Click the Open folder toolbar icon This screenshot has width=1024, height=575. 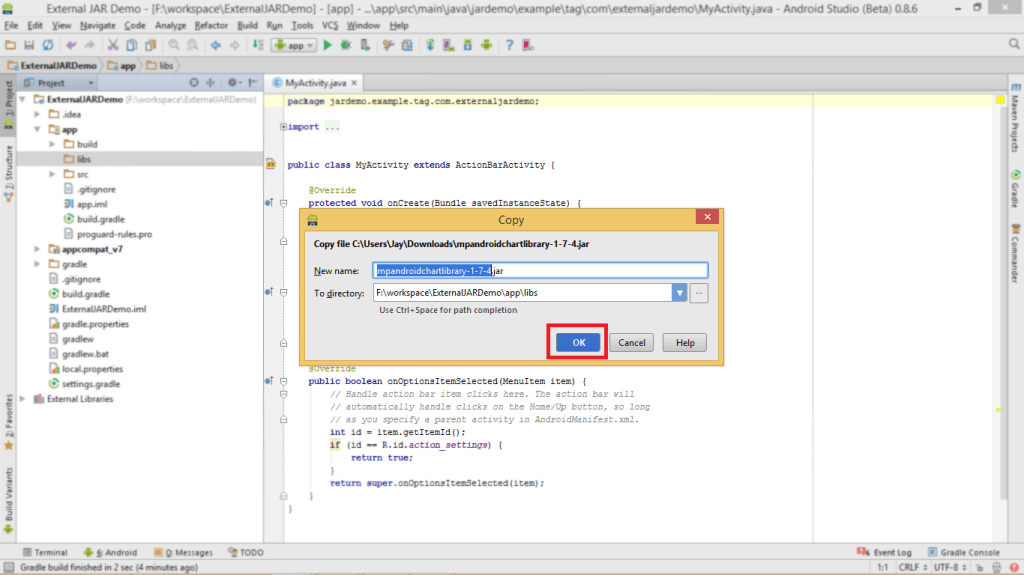10,45
